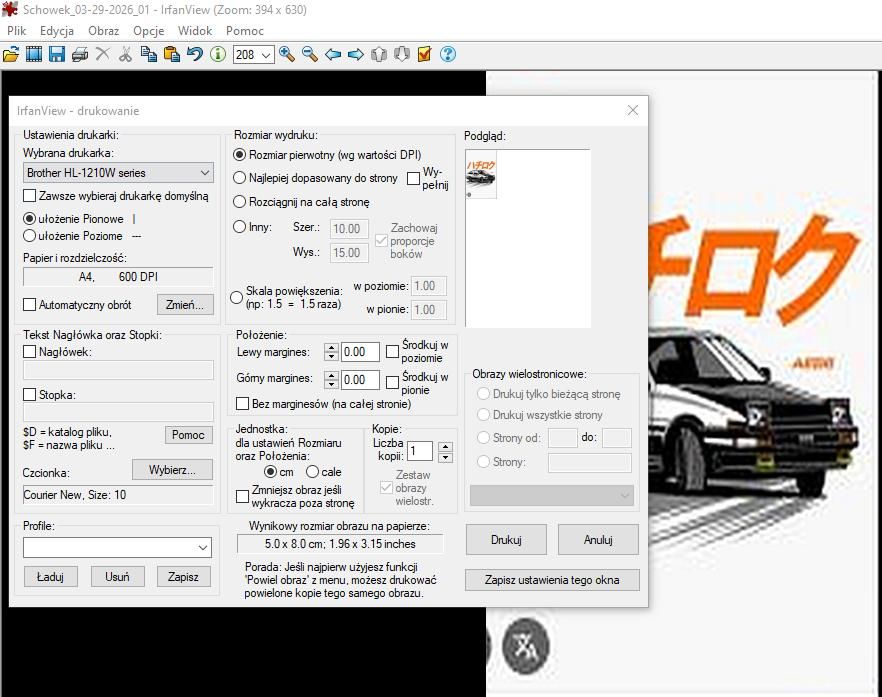Click the Cut scissors icon

(x=125, y=55)
